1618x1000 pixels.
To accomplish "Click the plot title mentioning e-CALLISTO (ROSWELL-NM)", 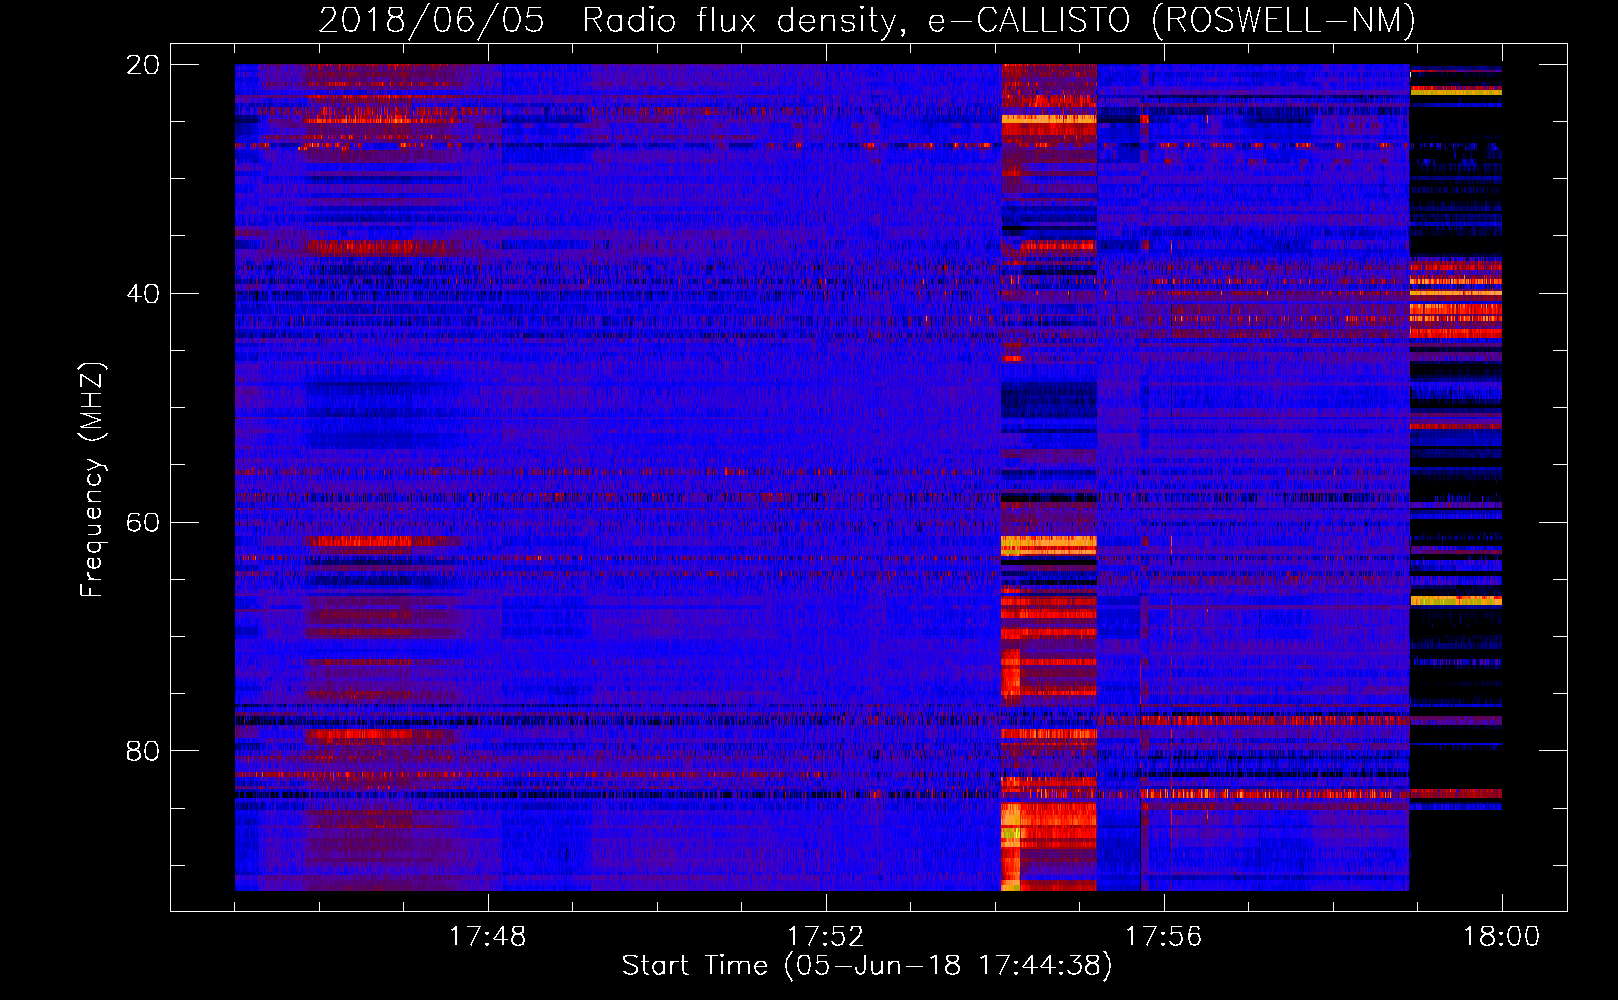I will coord(867,21).
